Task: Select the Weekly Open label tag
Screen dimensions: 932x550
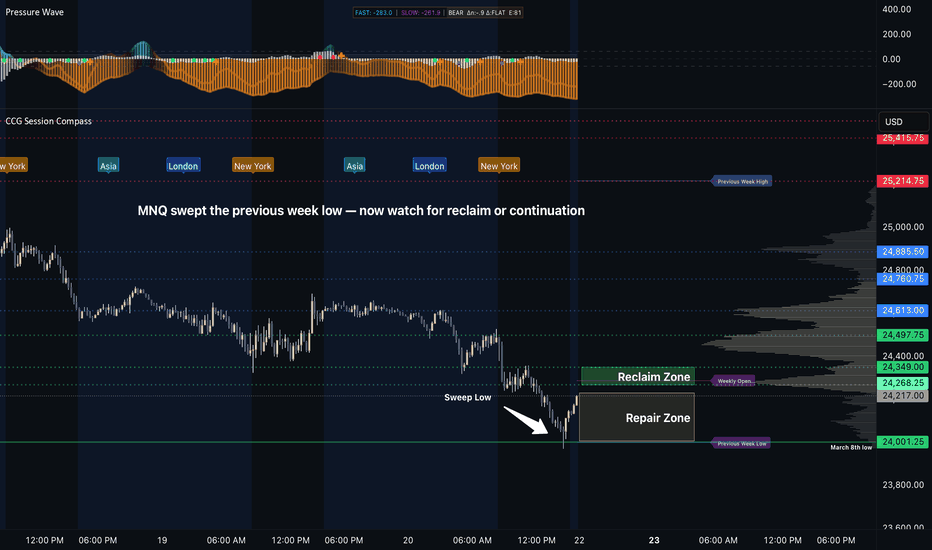Action: click(733, 381)
